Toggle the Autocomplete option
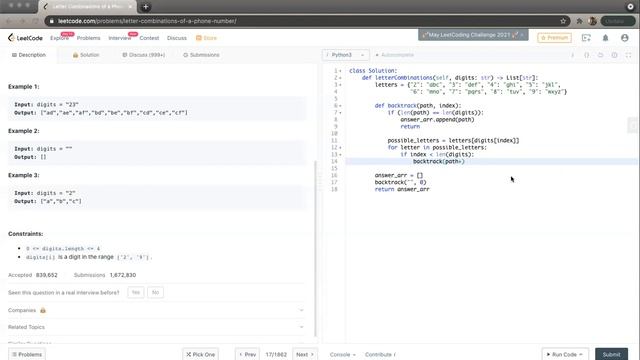The image size is (640, 360). 394,55
